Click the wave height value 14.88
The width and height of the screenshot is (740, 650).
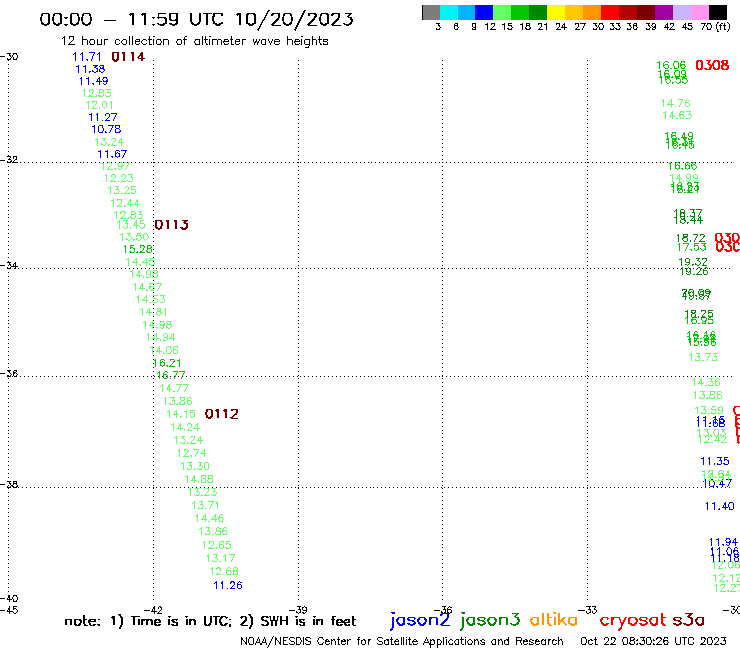[x=199, y=479]
